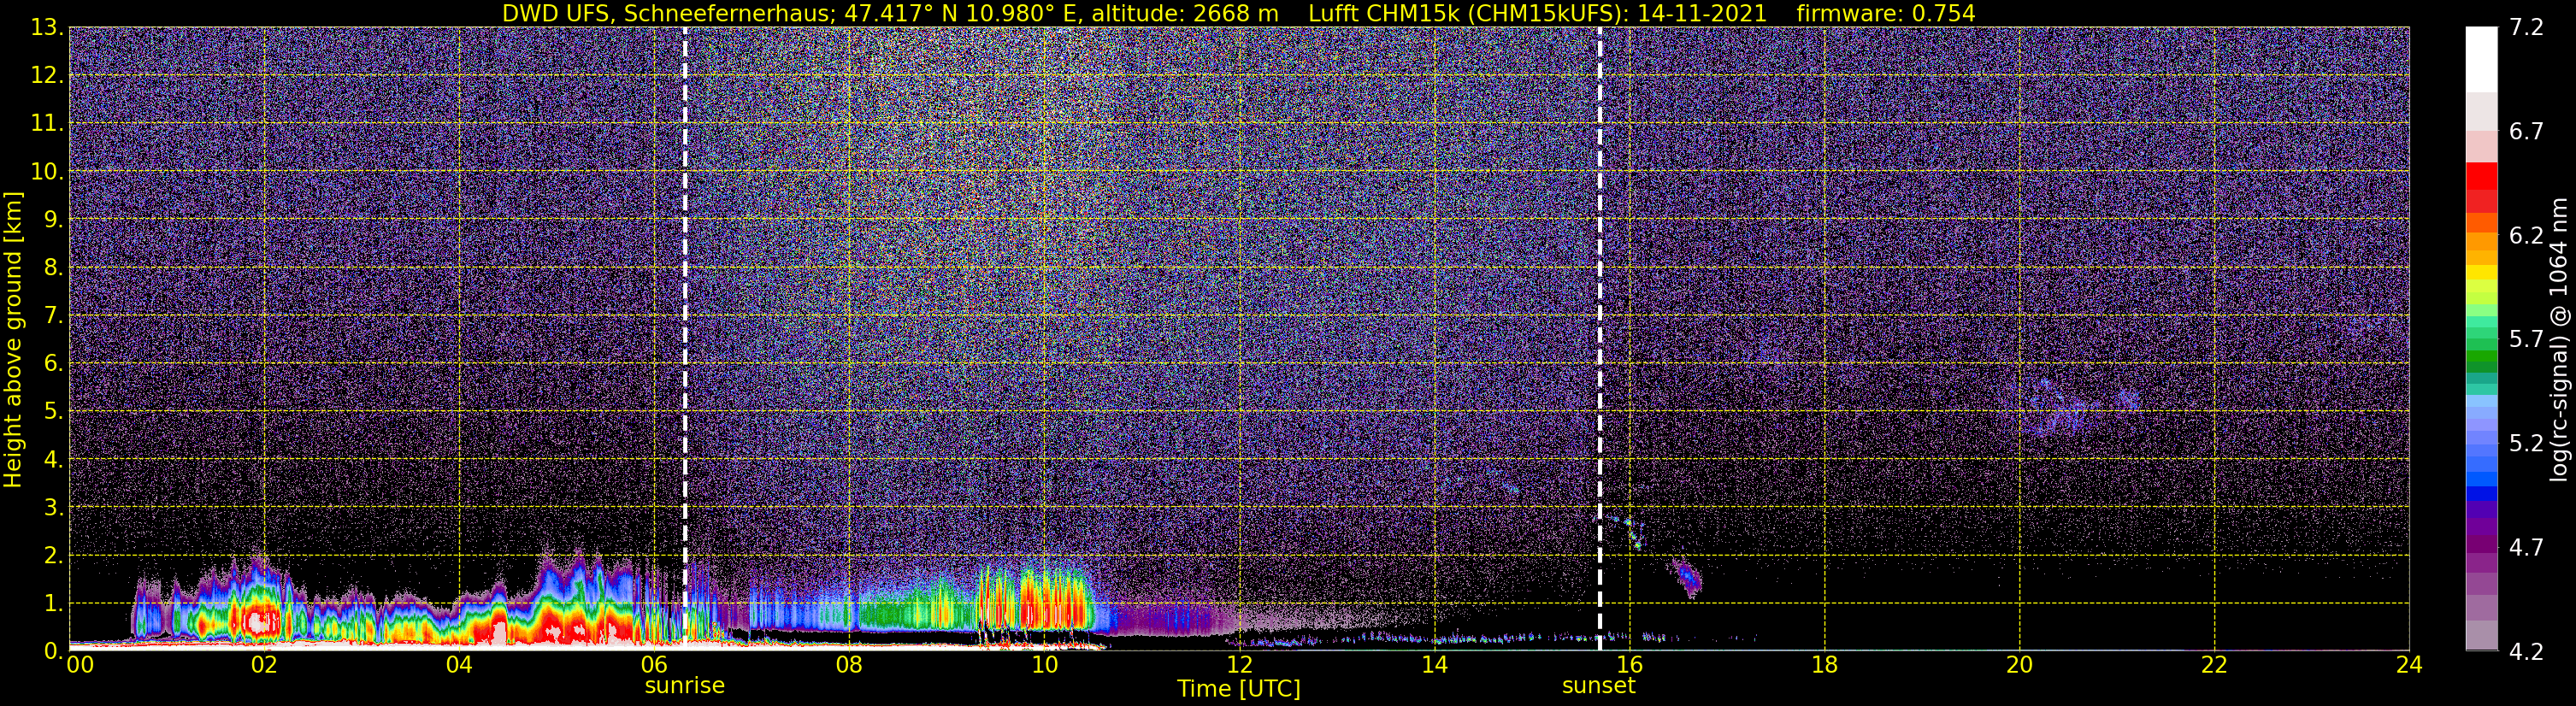The width and height of the screenshot is (2576, 706).
Task: Click the 5 km height tick label
Action: 52,411
